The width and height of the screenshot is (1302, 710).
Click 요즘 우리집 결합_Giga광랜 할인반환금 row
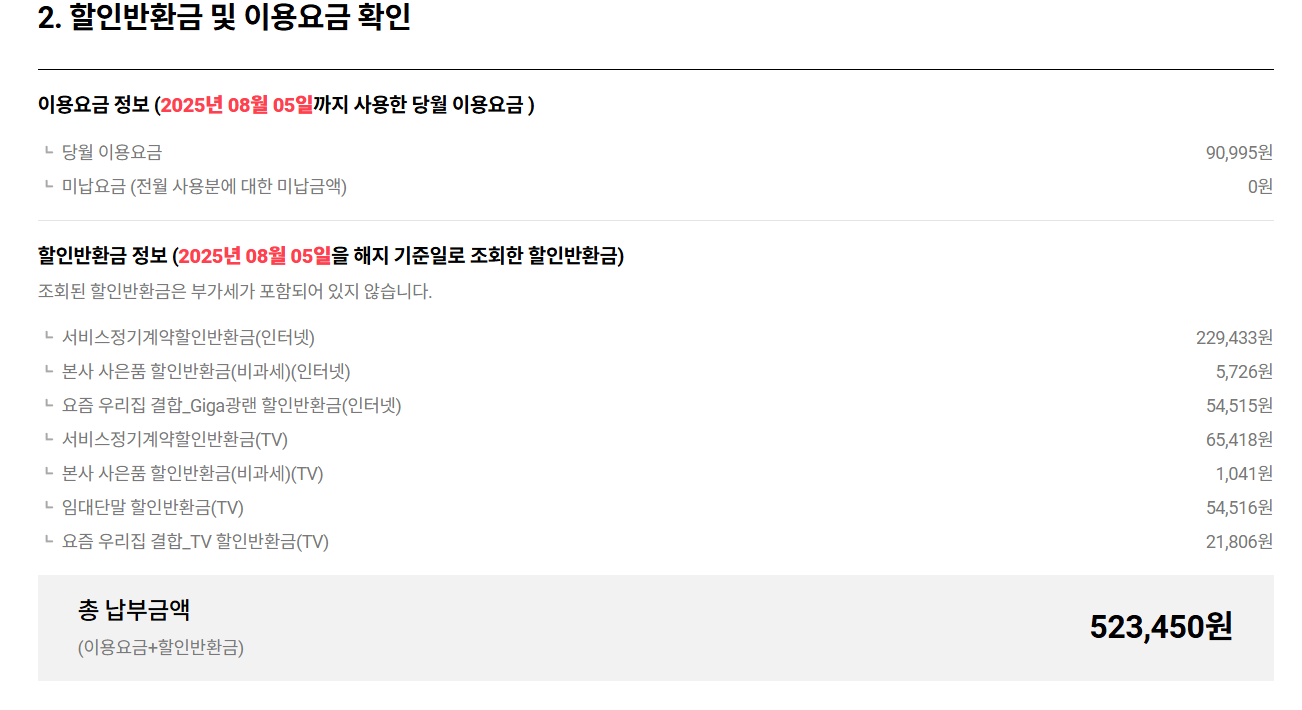click(x=656, y=405)
